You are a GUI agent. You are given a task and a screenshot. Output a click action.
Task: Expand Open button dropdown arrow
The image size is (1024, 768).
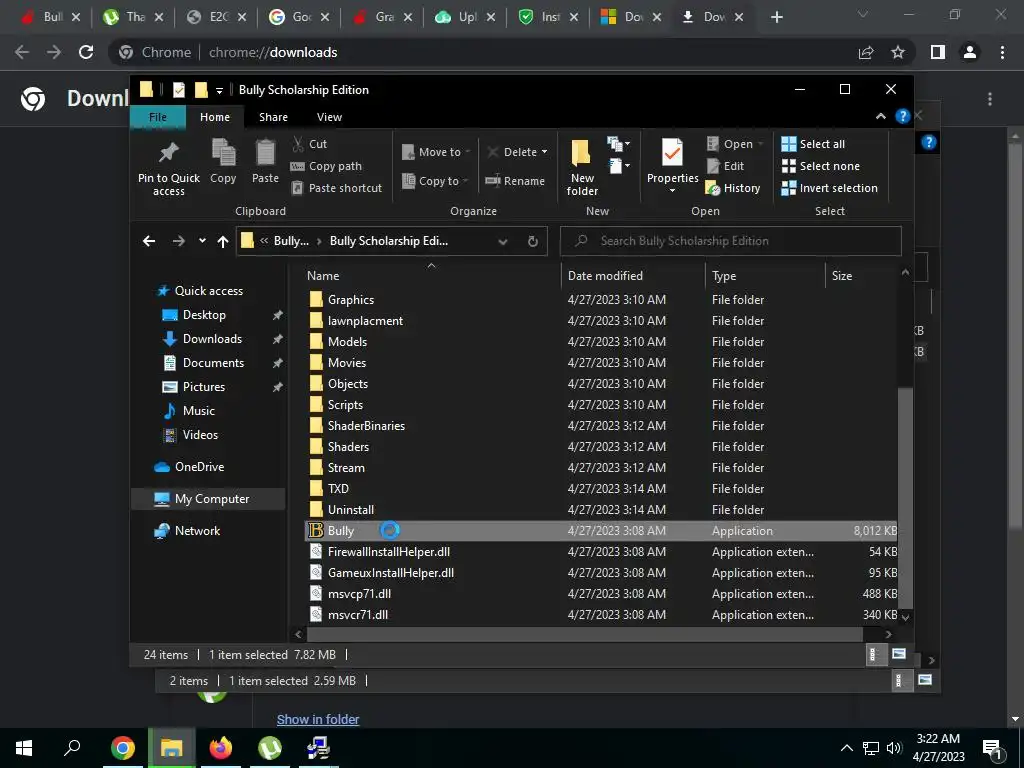(761, 144)
